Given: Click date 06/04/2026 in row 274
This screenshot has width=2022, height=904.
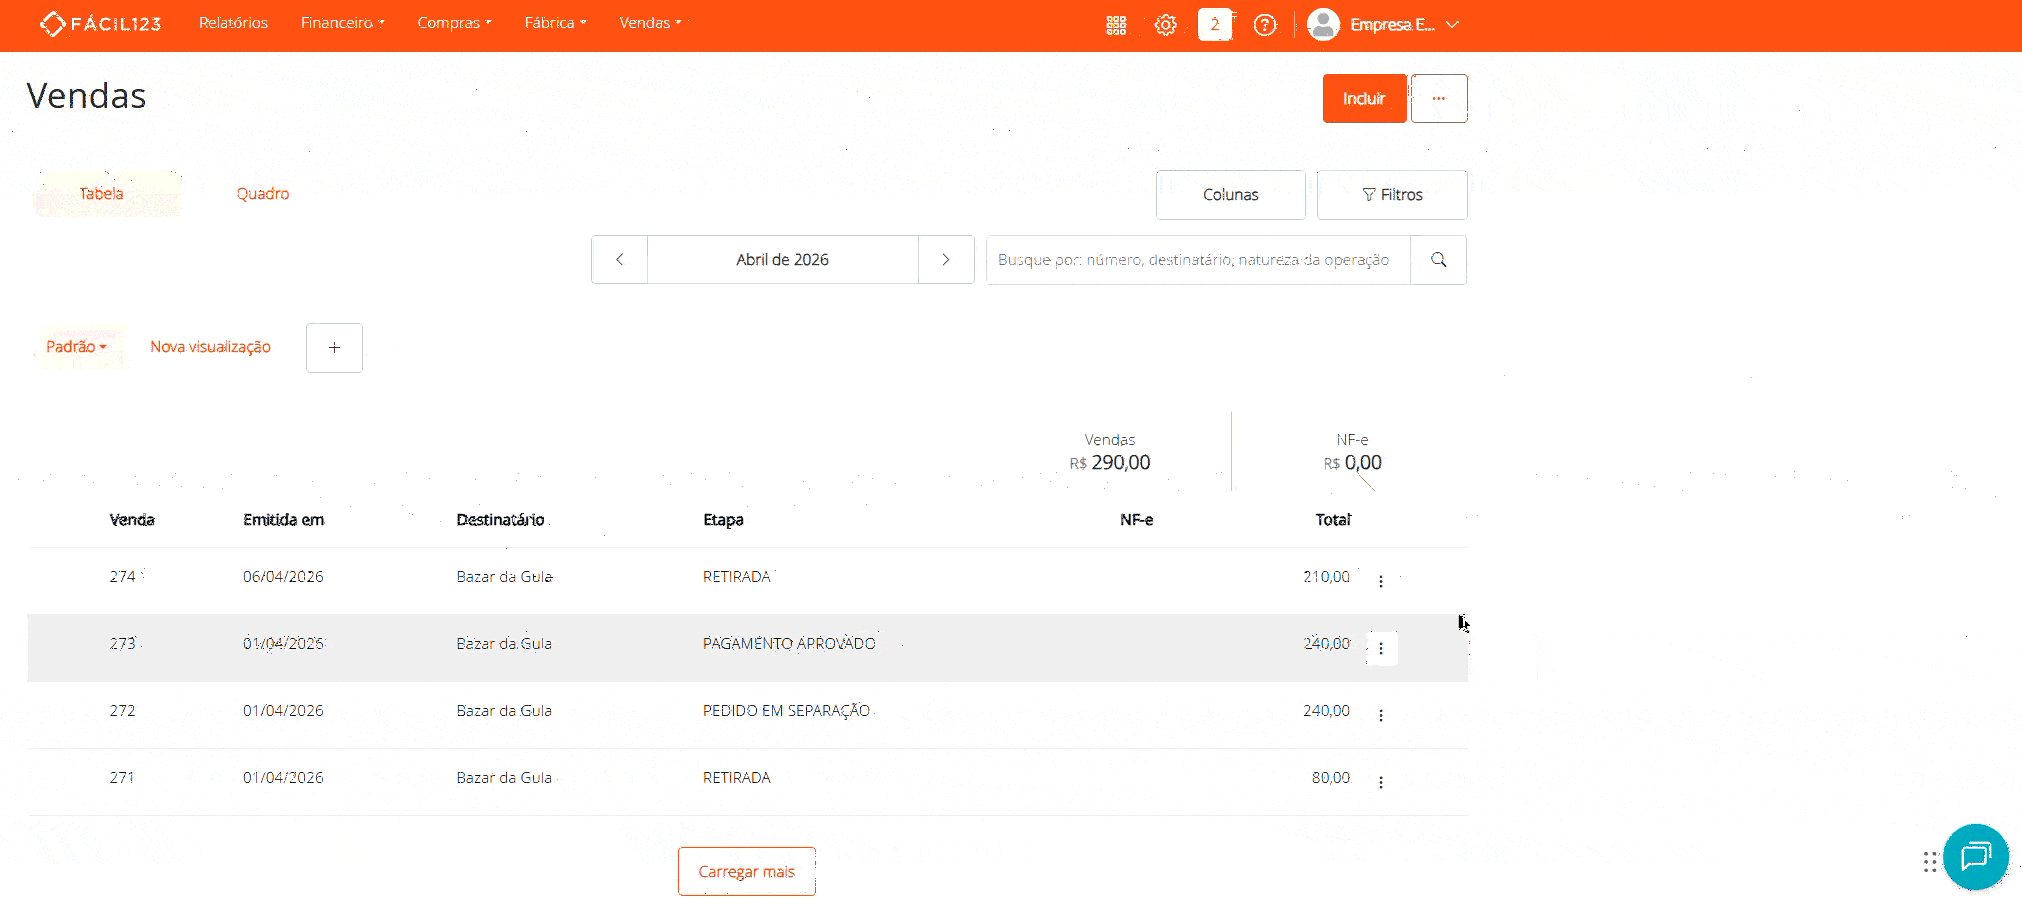Looking at the screenshot, I should point(283,577).
